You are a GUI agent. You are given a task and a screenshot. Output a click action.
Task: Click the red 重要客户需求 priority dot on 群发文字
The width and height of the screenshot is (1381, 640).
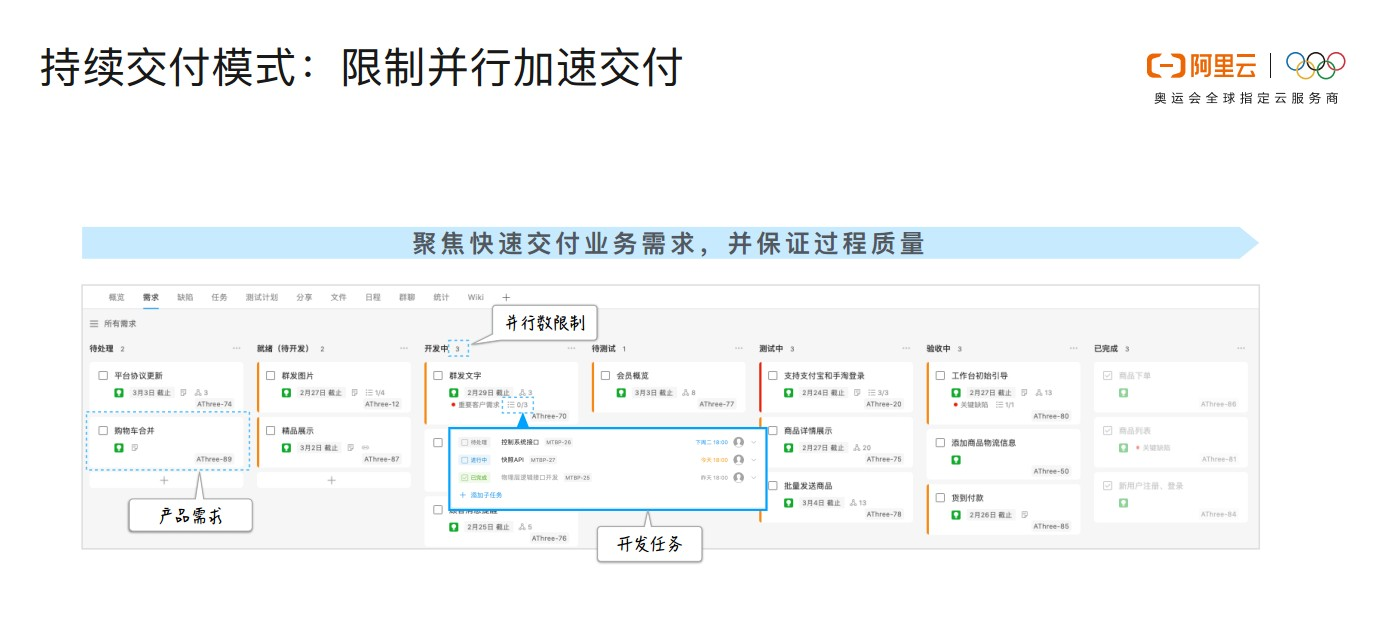453,403
